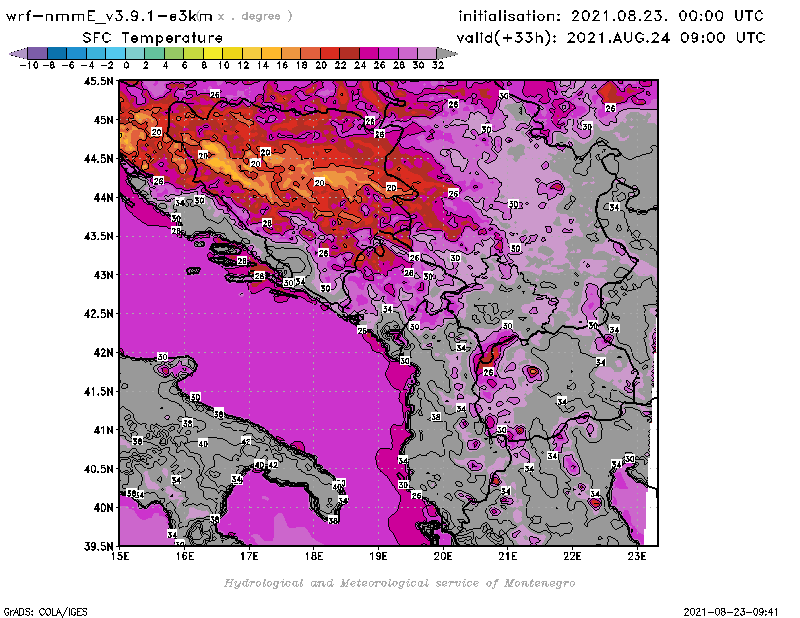
Task: Click the '42N' latitude axis label
Action: click(x=103, y=353)
